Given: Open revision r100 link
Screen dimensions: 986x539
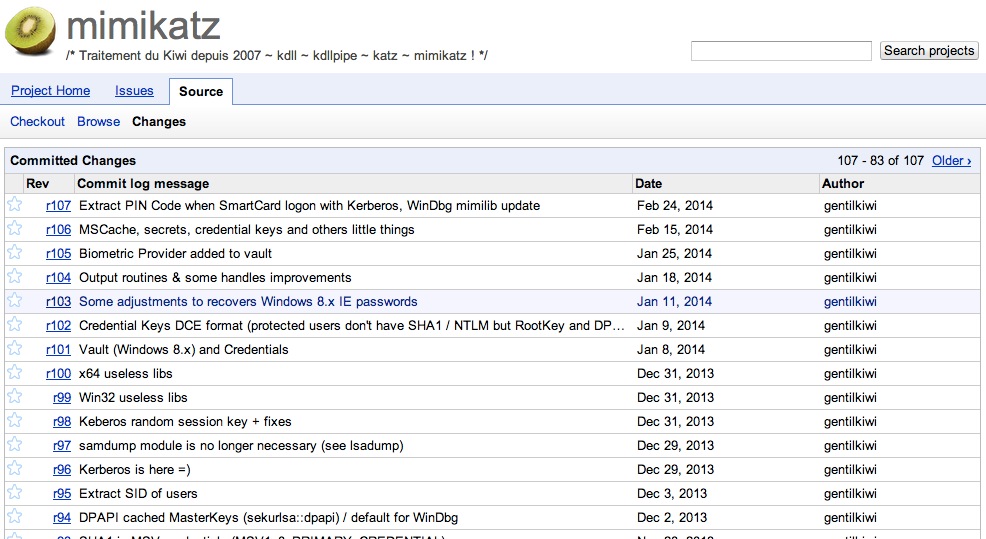Looking at the screenshot, I should coord(58,374).
